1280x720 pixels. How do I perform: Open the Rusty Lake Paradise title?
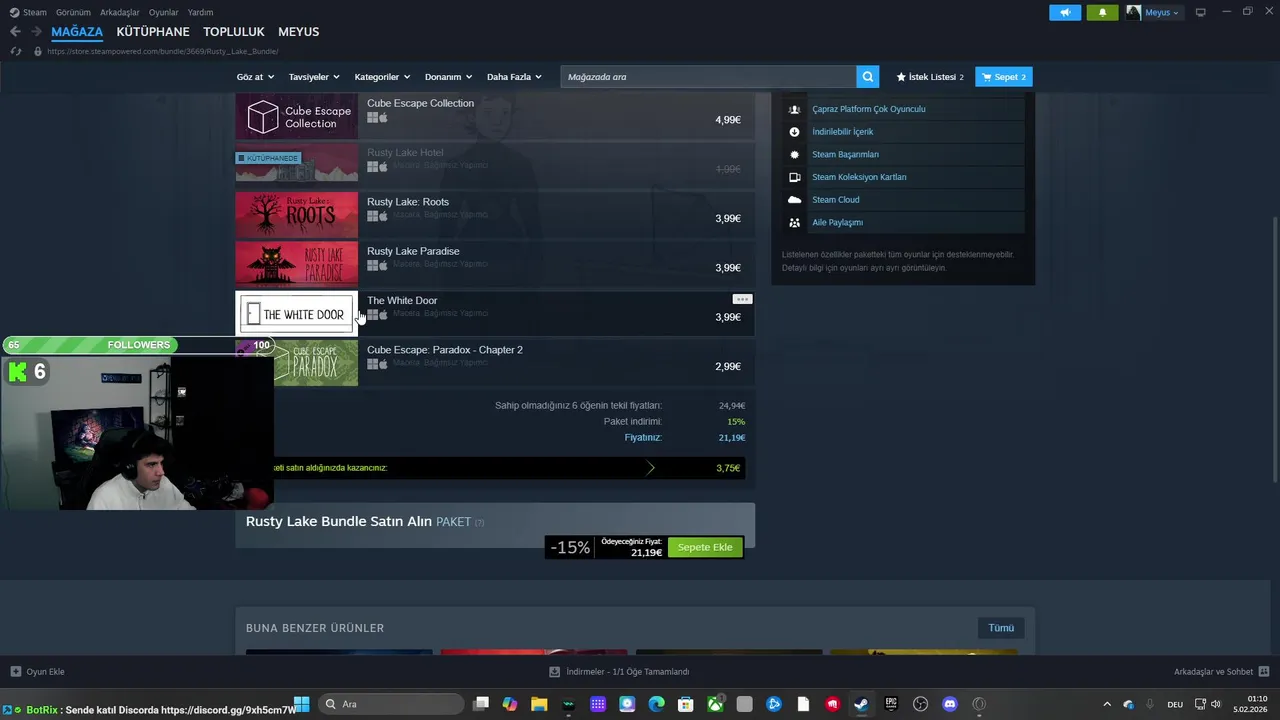413,251
